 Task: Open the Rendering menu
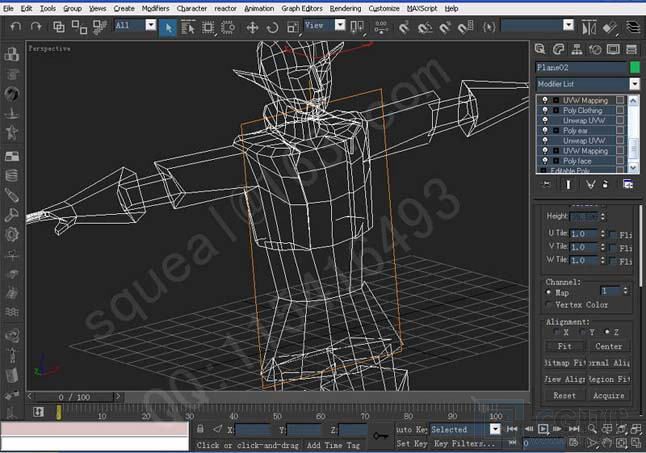coord(345,8)
